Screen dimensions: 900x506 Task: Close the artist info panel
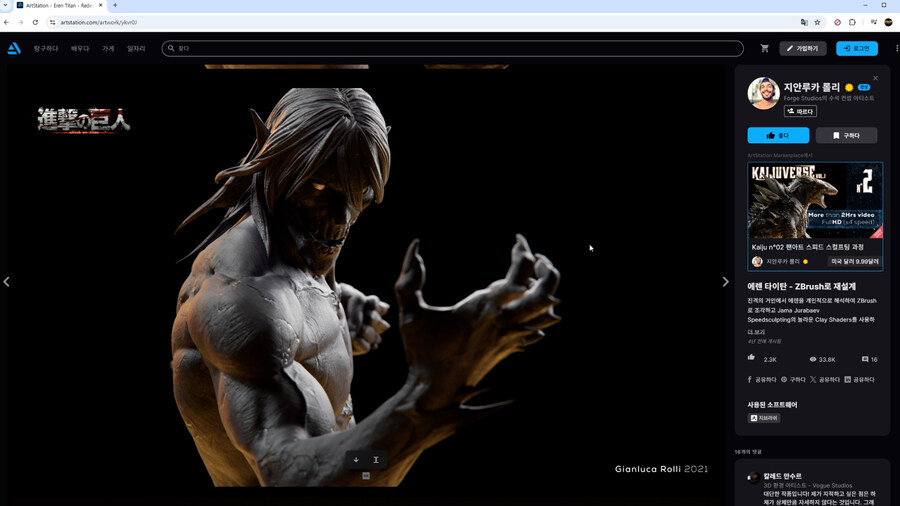pos(875,78)
